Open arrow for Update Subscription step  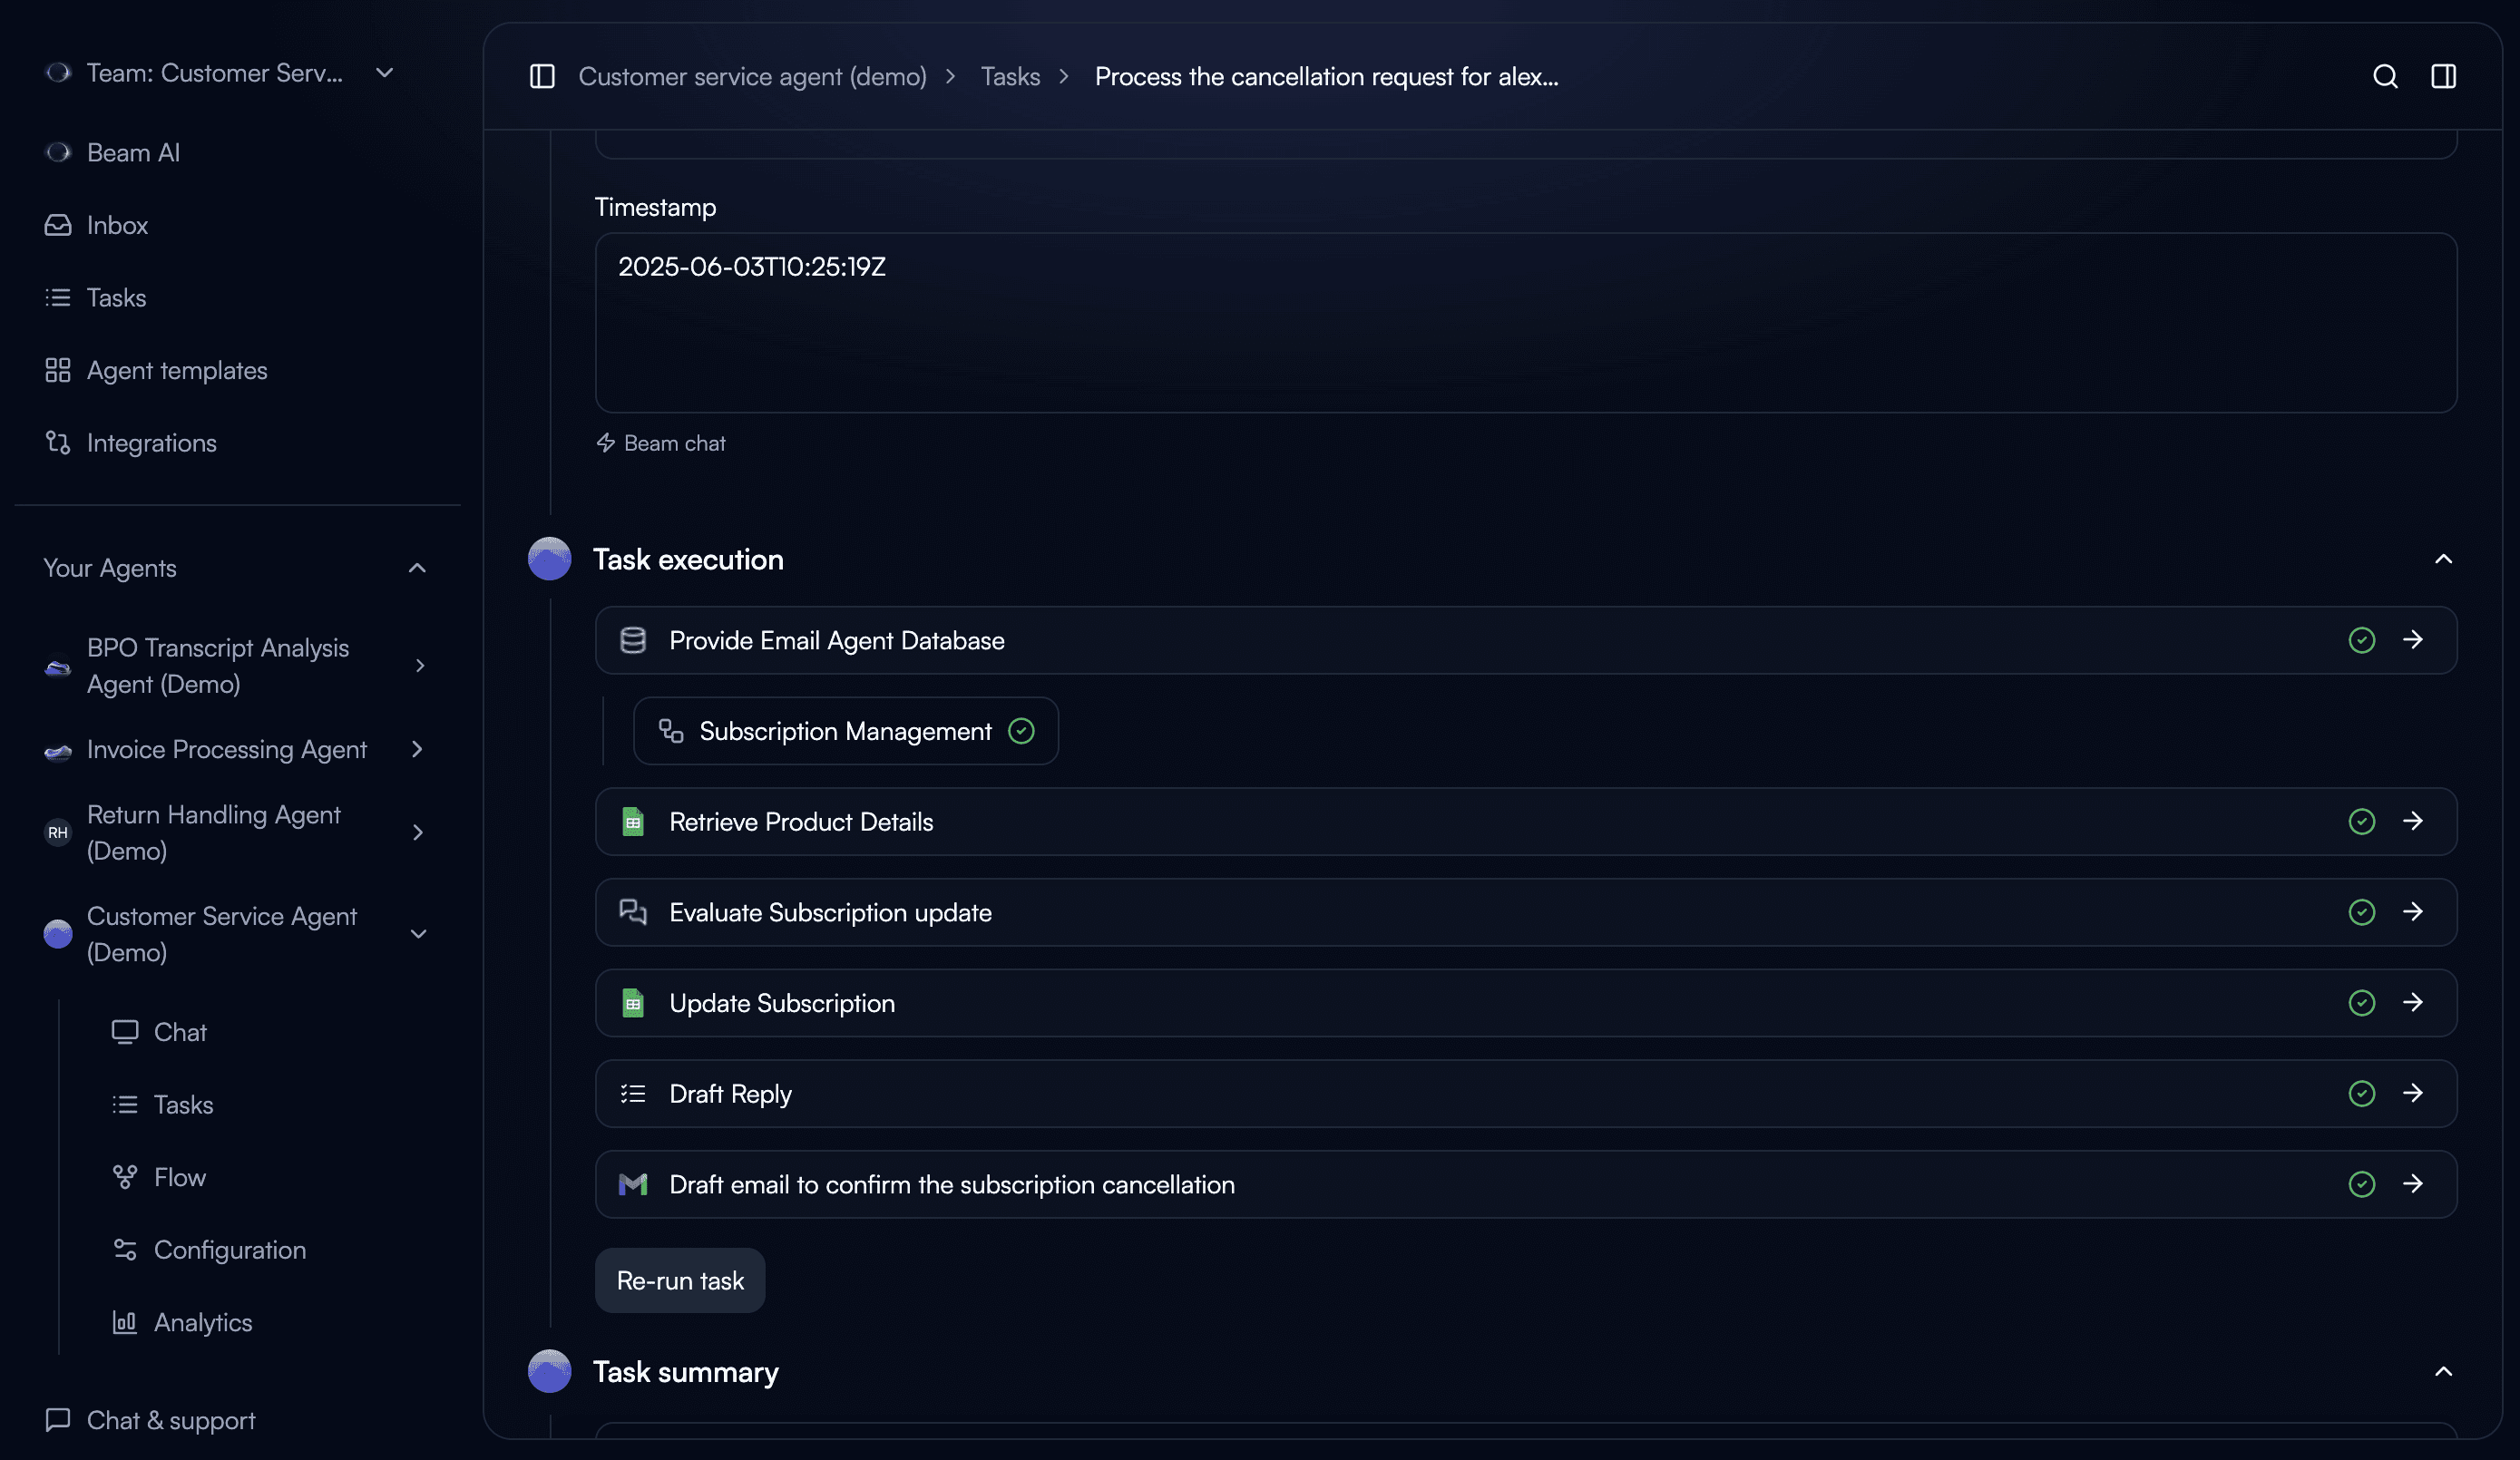(2413, 1003)
